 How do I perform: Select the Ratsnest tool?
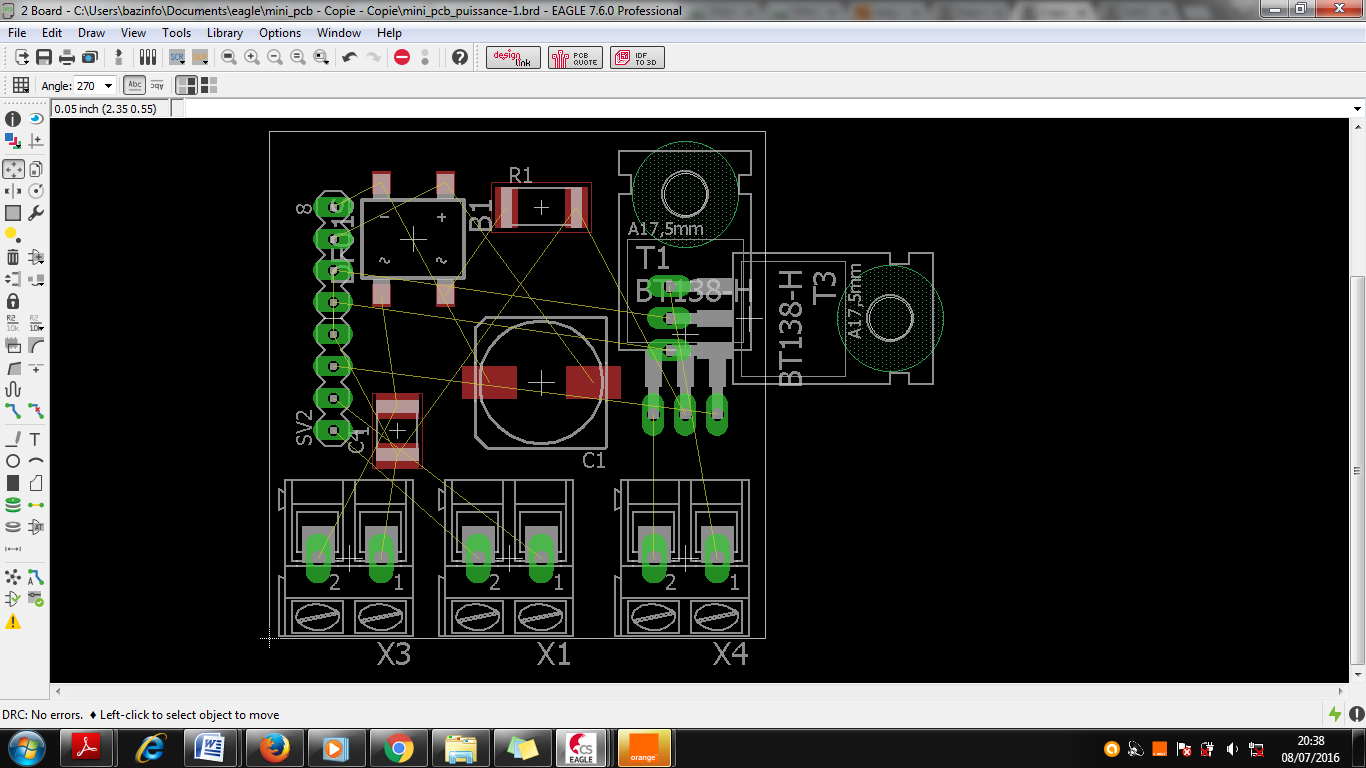(x=13, y=577)
